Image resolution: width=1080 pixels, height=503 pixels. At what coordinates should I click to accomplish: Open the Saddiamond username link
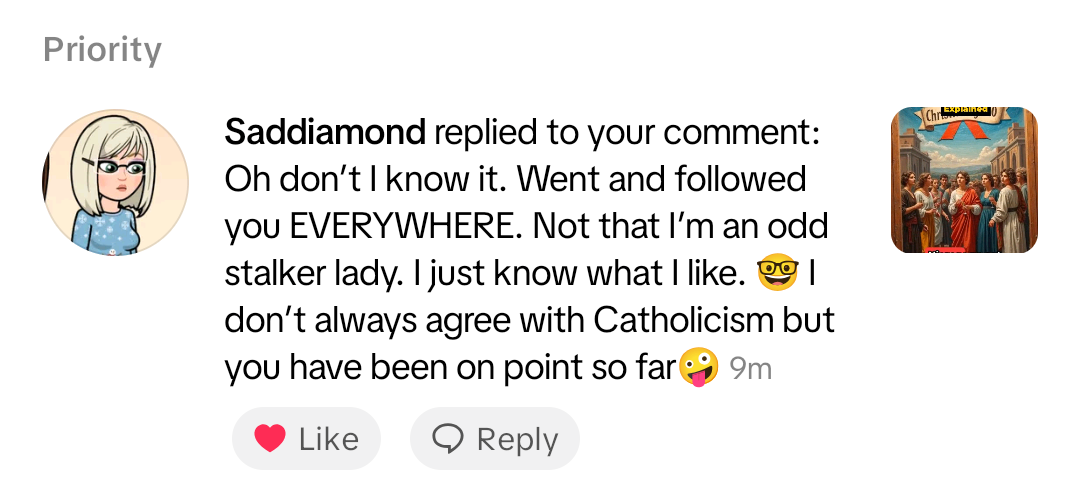(x=326, y=131)
